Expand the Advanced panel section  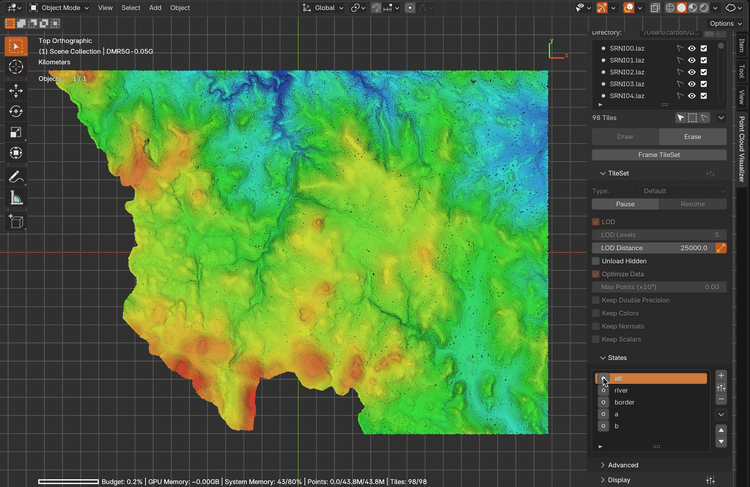coord(622,465)
